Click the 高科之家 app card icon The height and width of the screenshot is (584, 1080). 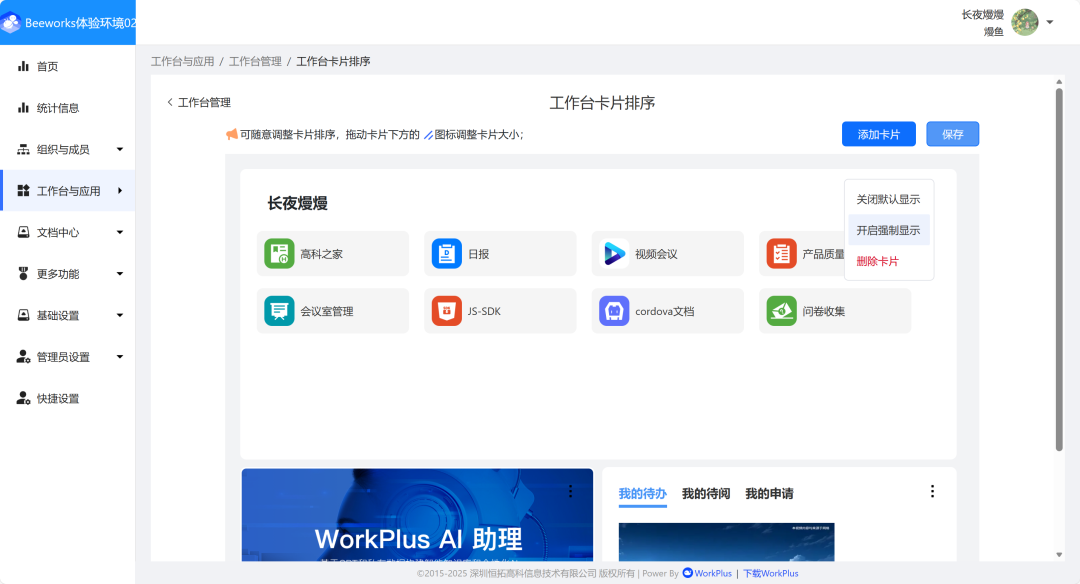click(278, 253)
